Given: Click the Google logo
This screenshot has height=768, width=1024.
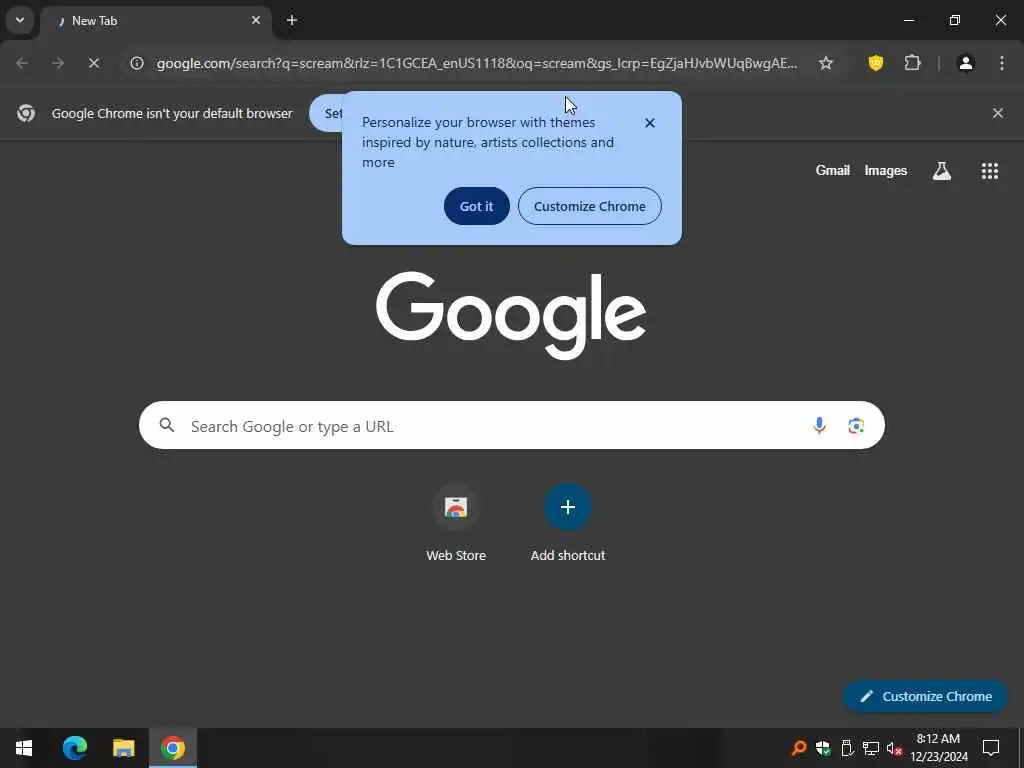Looking at the screenshot, I should click(x=511, y=315).
